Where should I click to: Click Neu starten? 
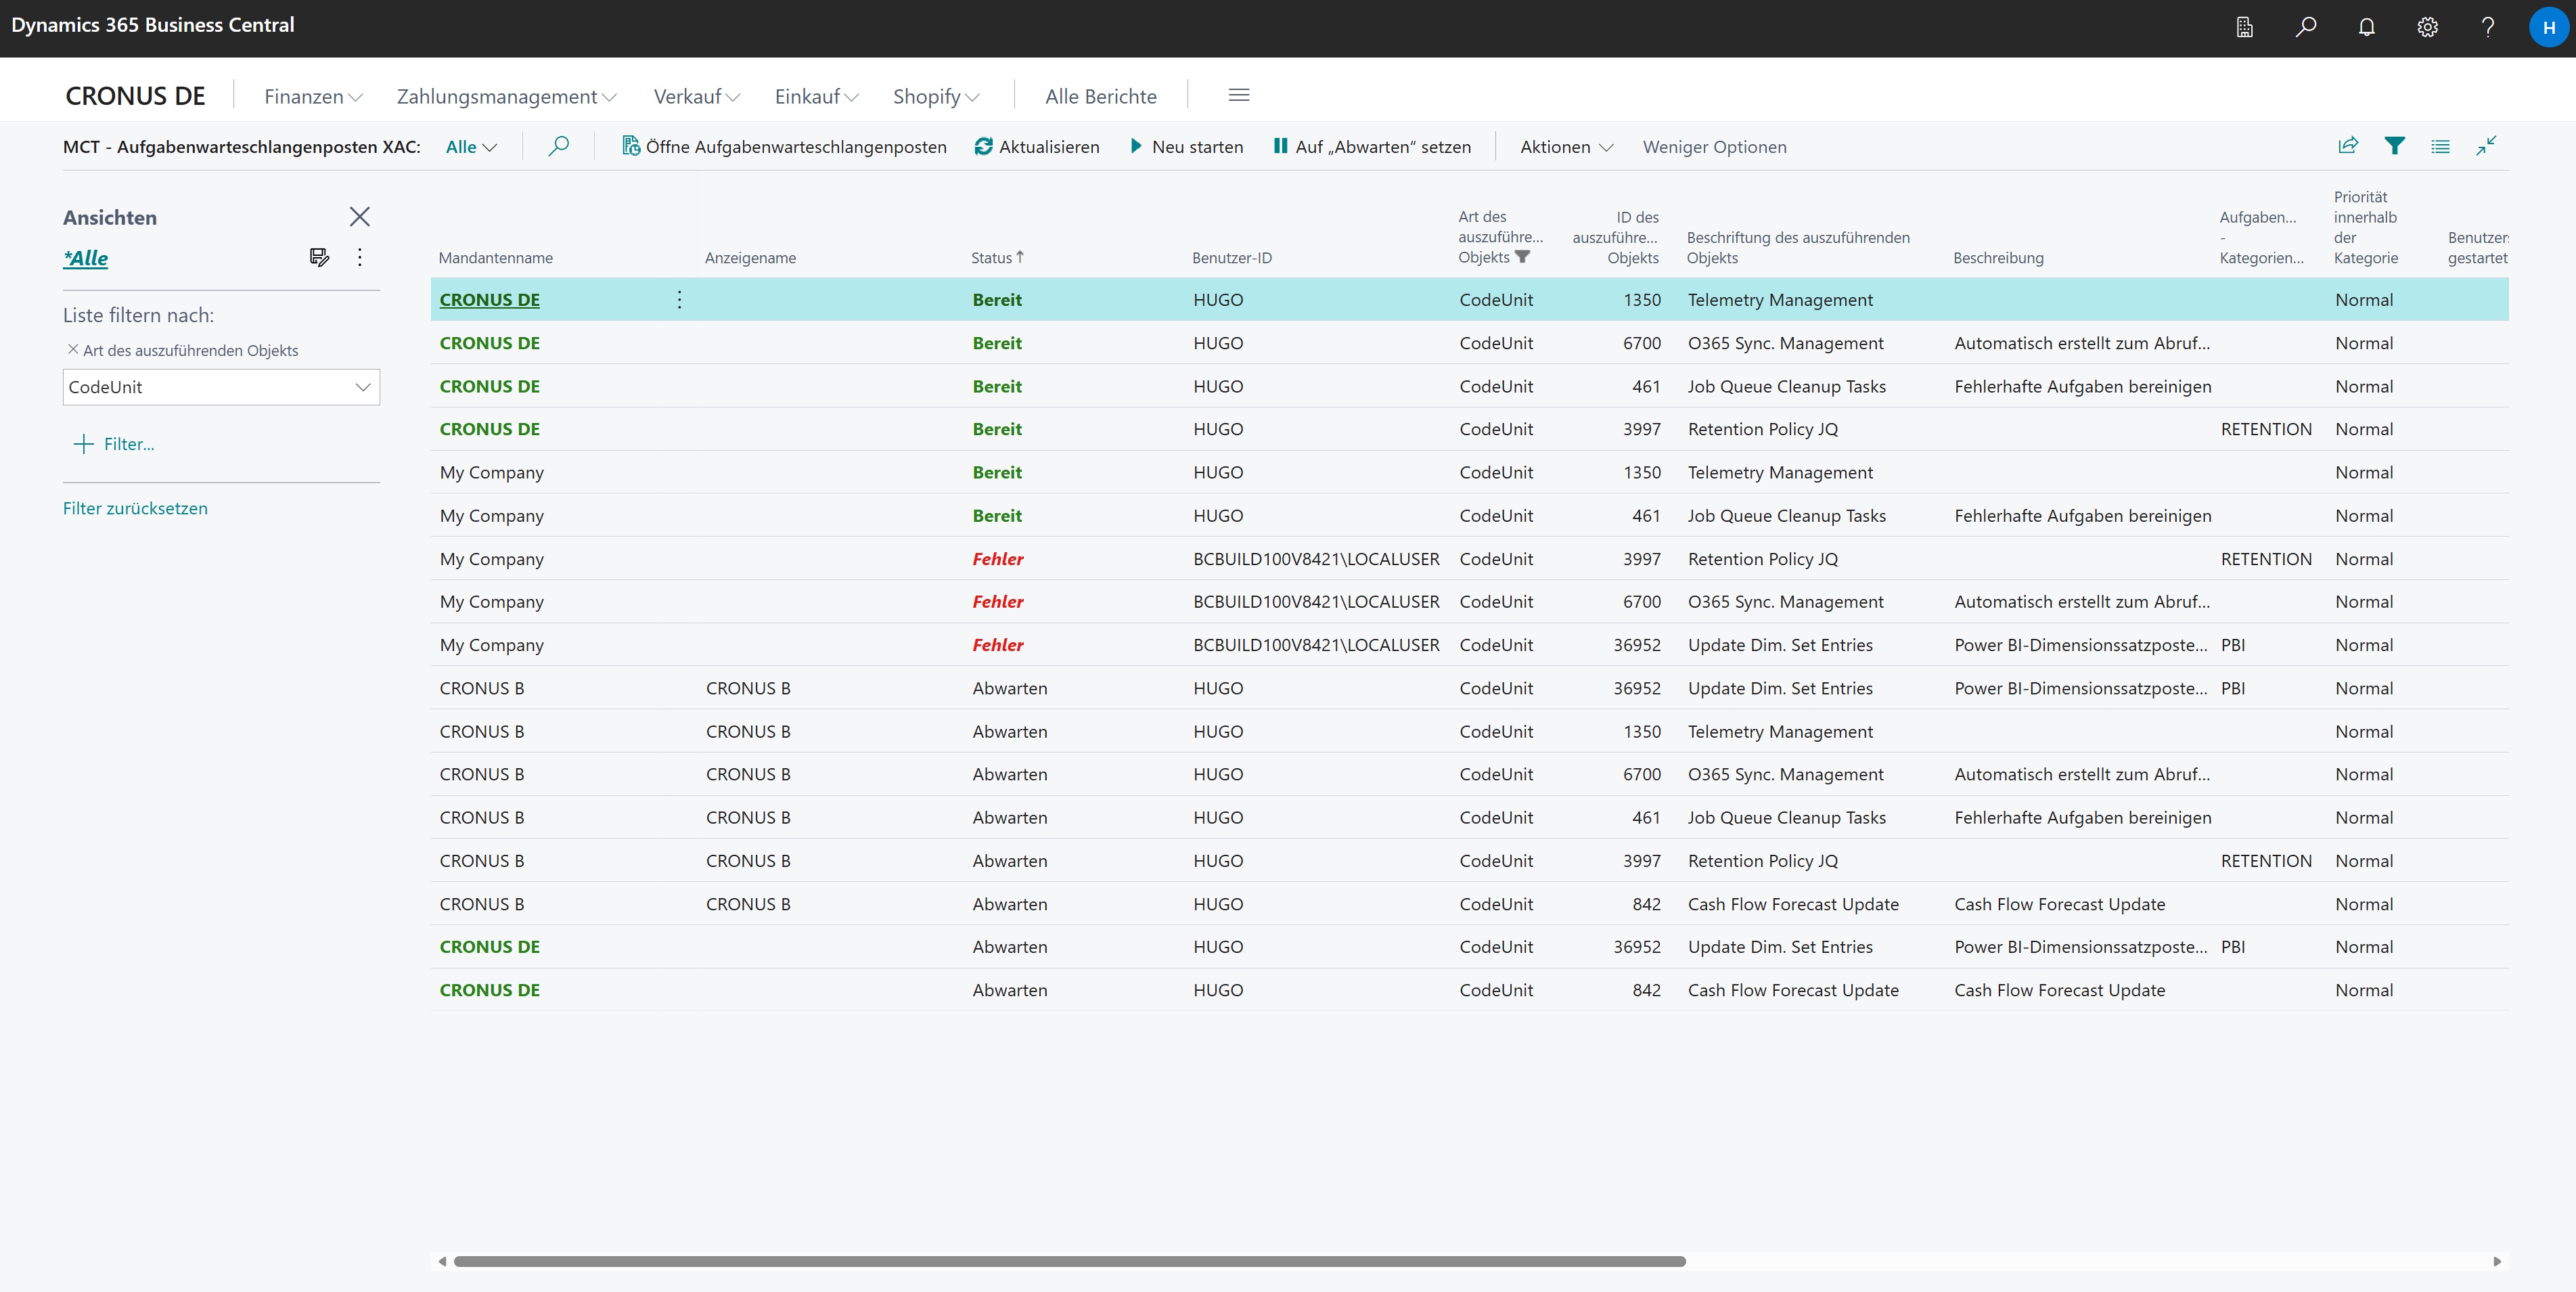pos(1187,147)
